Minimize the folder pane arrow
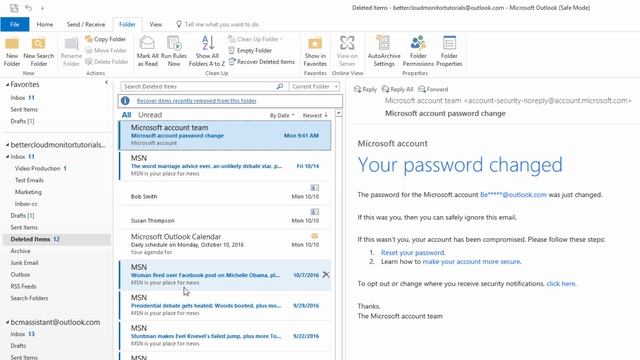This screenshot has width=640, height=360. [x=107, y=83]
